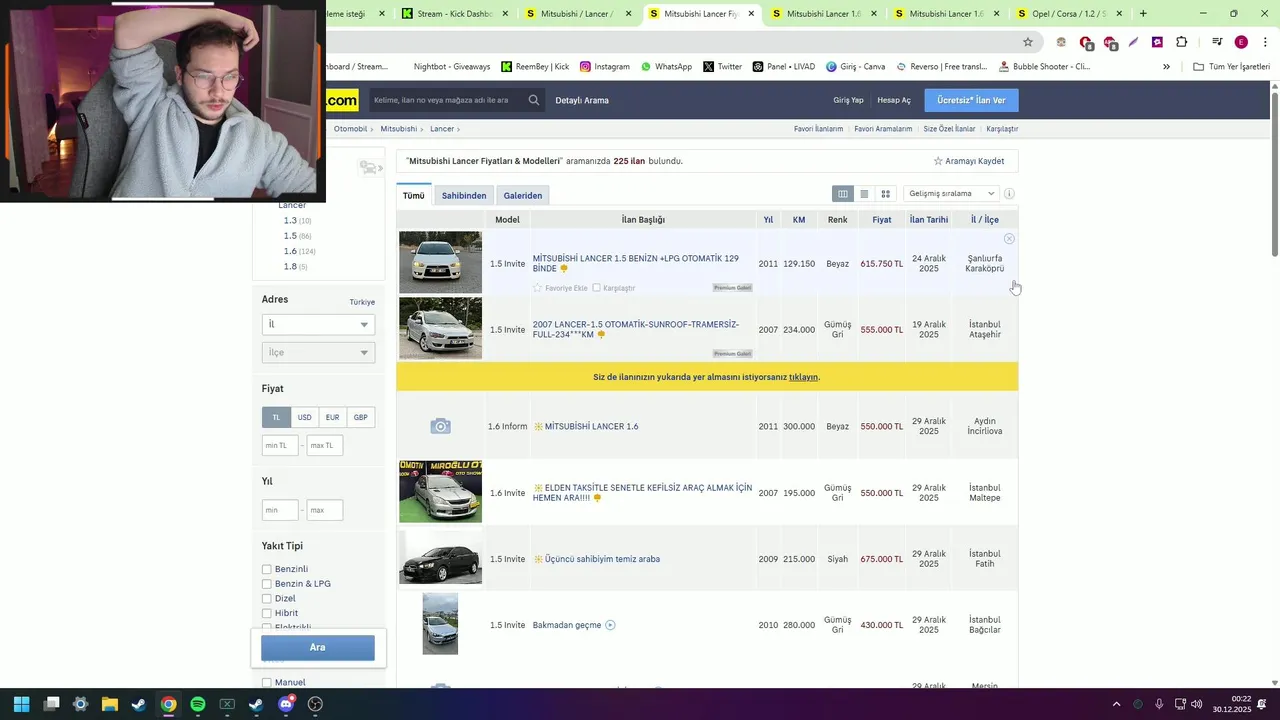
Task: Bookmark this page with star icon
Action: tap(1027, 42)
